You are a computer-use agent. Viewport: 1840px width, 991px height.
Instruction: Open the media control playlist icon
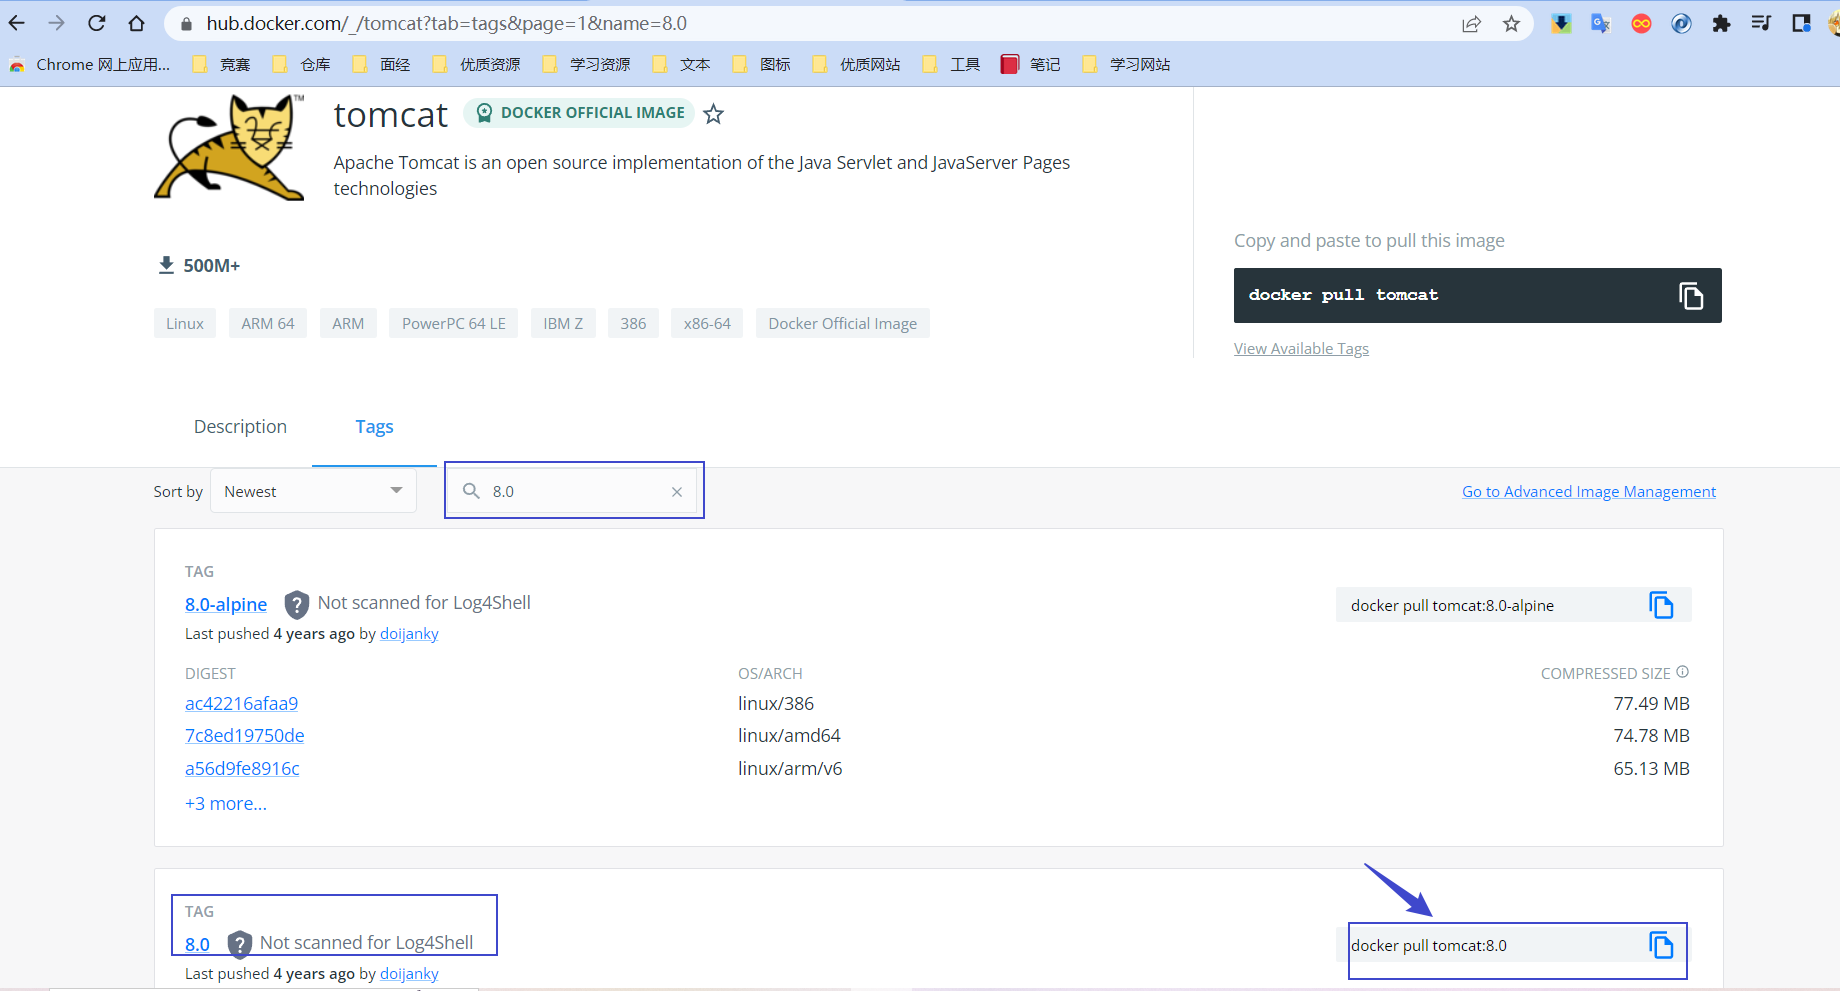1761,23
